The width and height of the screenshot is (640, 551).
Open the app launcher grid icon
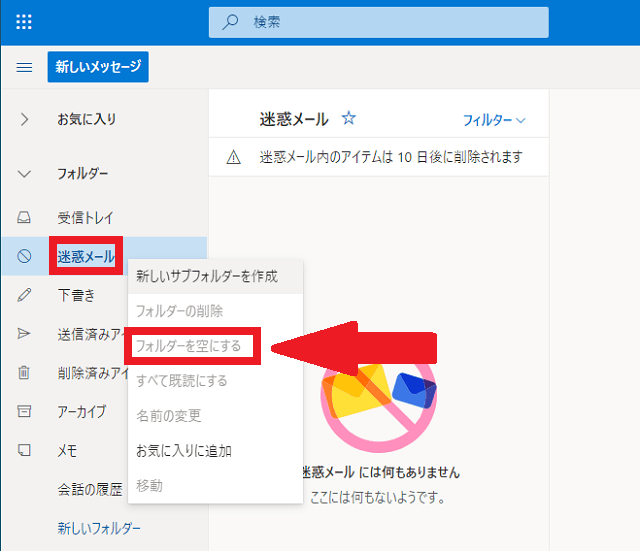pyautogui.click(x=24, y=22)
